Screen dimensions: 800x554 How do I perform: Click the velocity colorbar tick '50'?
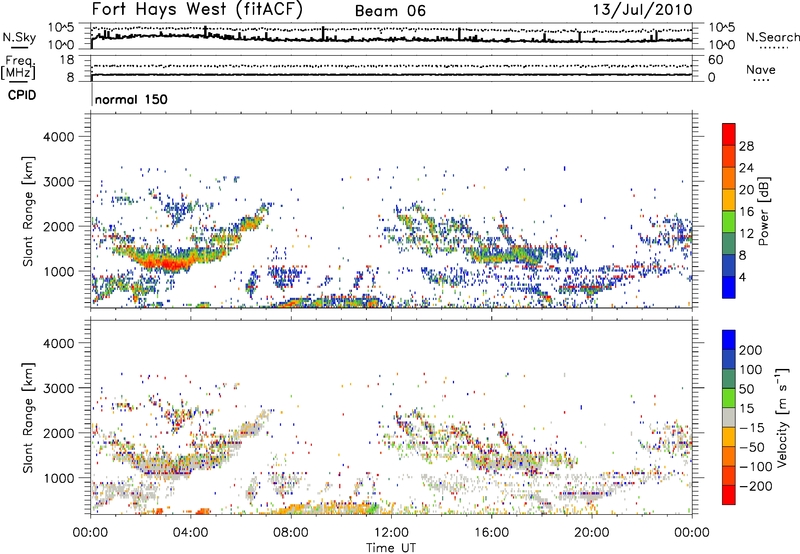(746, 389)
